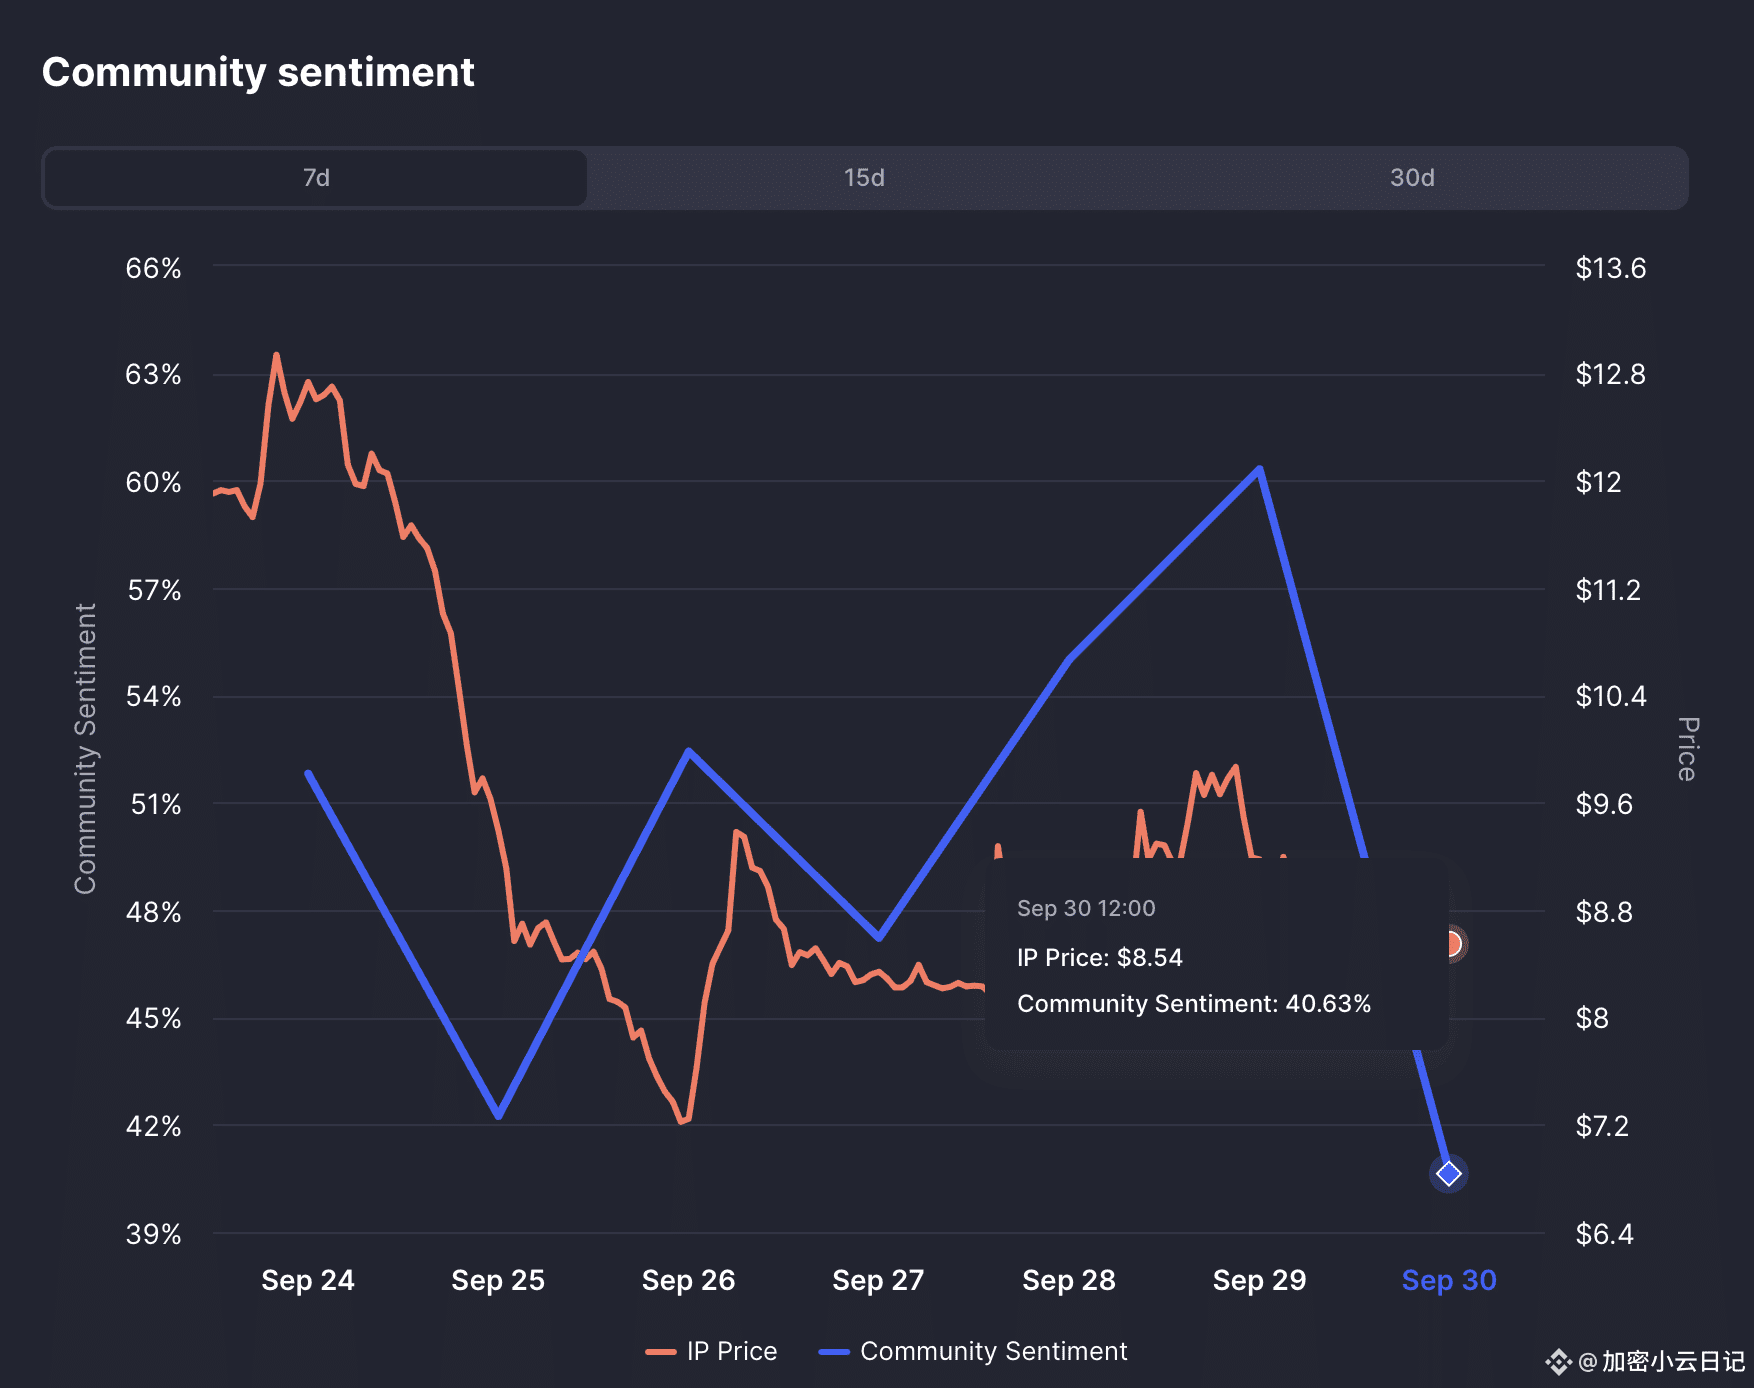Switch to the 15d time range tab

click(x=864, y=178)
